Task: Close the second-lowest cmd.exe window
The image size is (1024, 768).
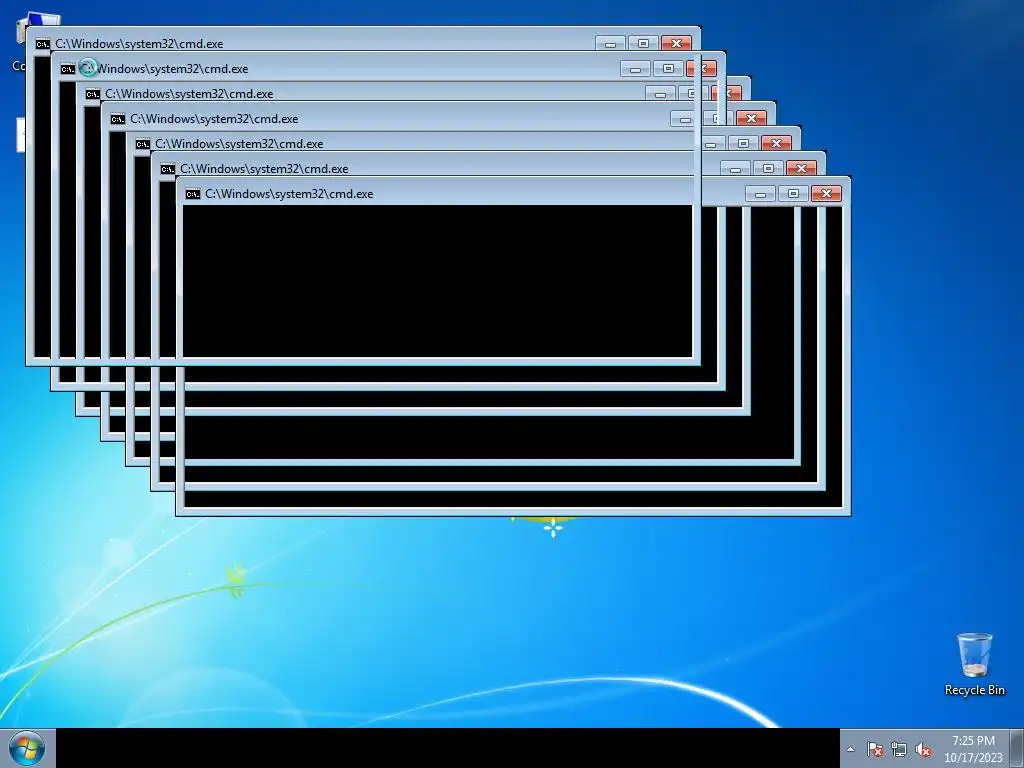Action: (801, 168)
